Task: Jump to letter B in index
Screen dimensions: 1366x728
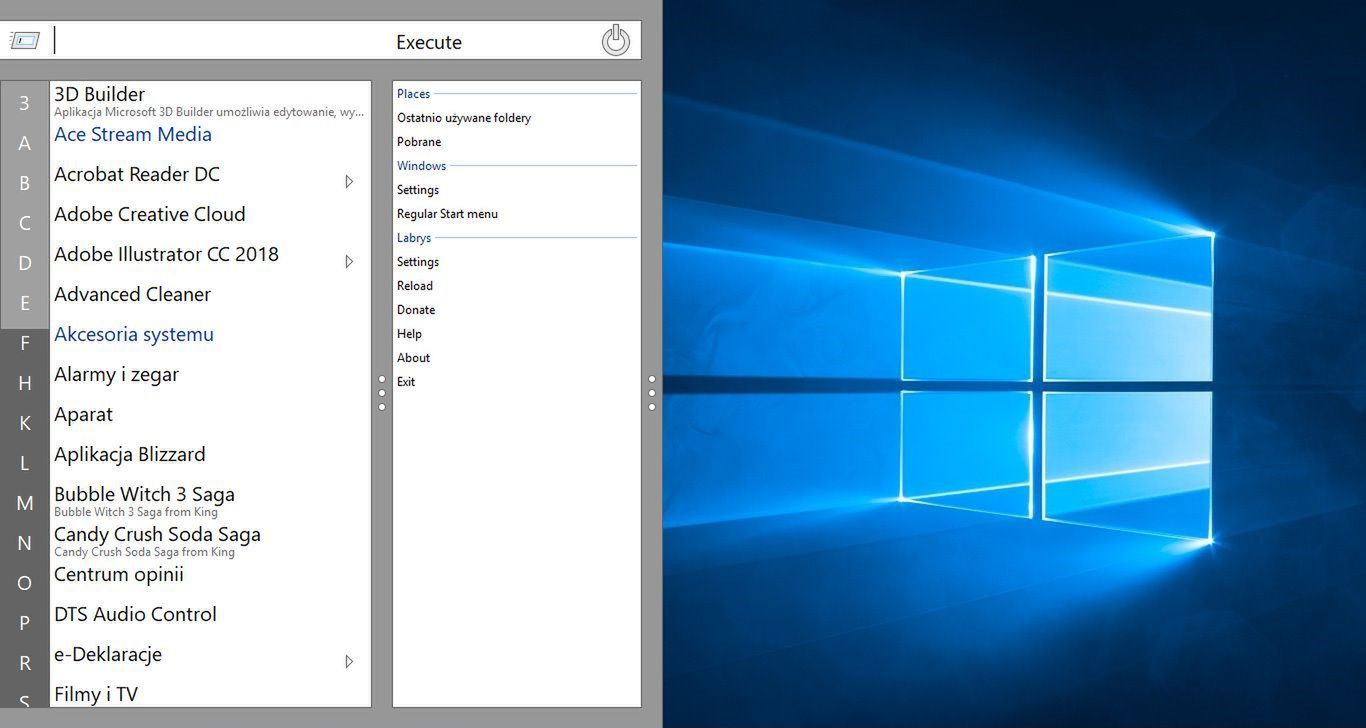Action: [x=24, y=183]
